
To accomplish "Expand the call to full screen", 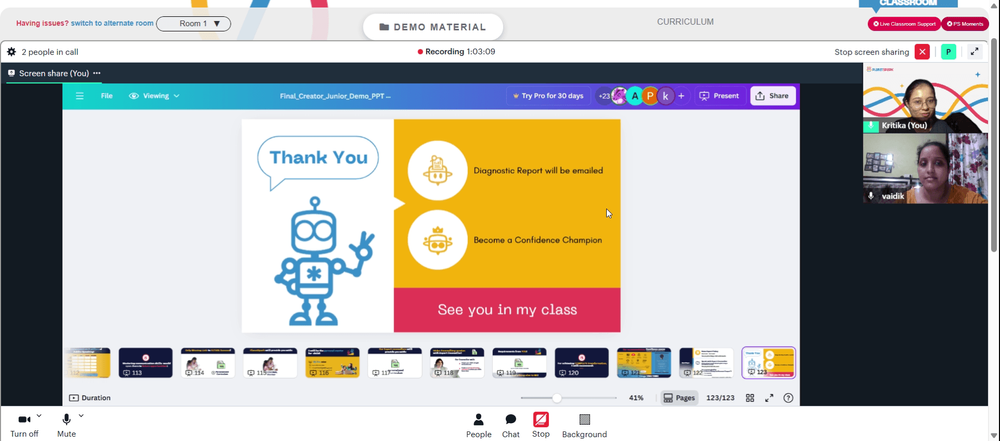I will click(x=974, y=52).
